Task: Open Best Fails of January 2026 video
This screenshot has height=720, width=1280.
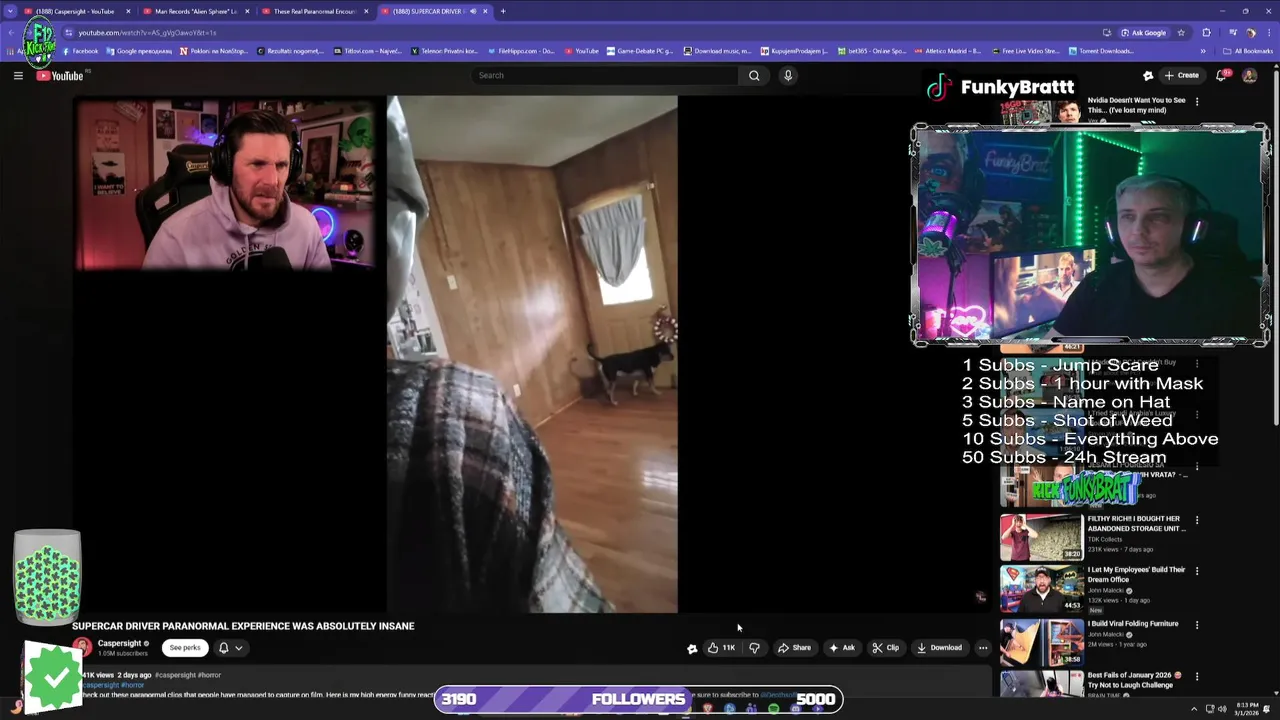Action: tap(1136, 680)
